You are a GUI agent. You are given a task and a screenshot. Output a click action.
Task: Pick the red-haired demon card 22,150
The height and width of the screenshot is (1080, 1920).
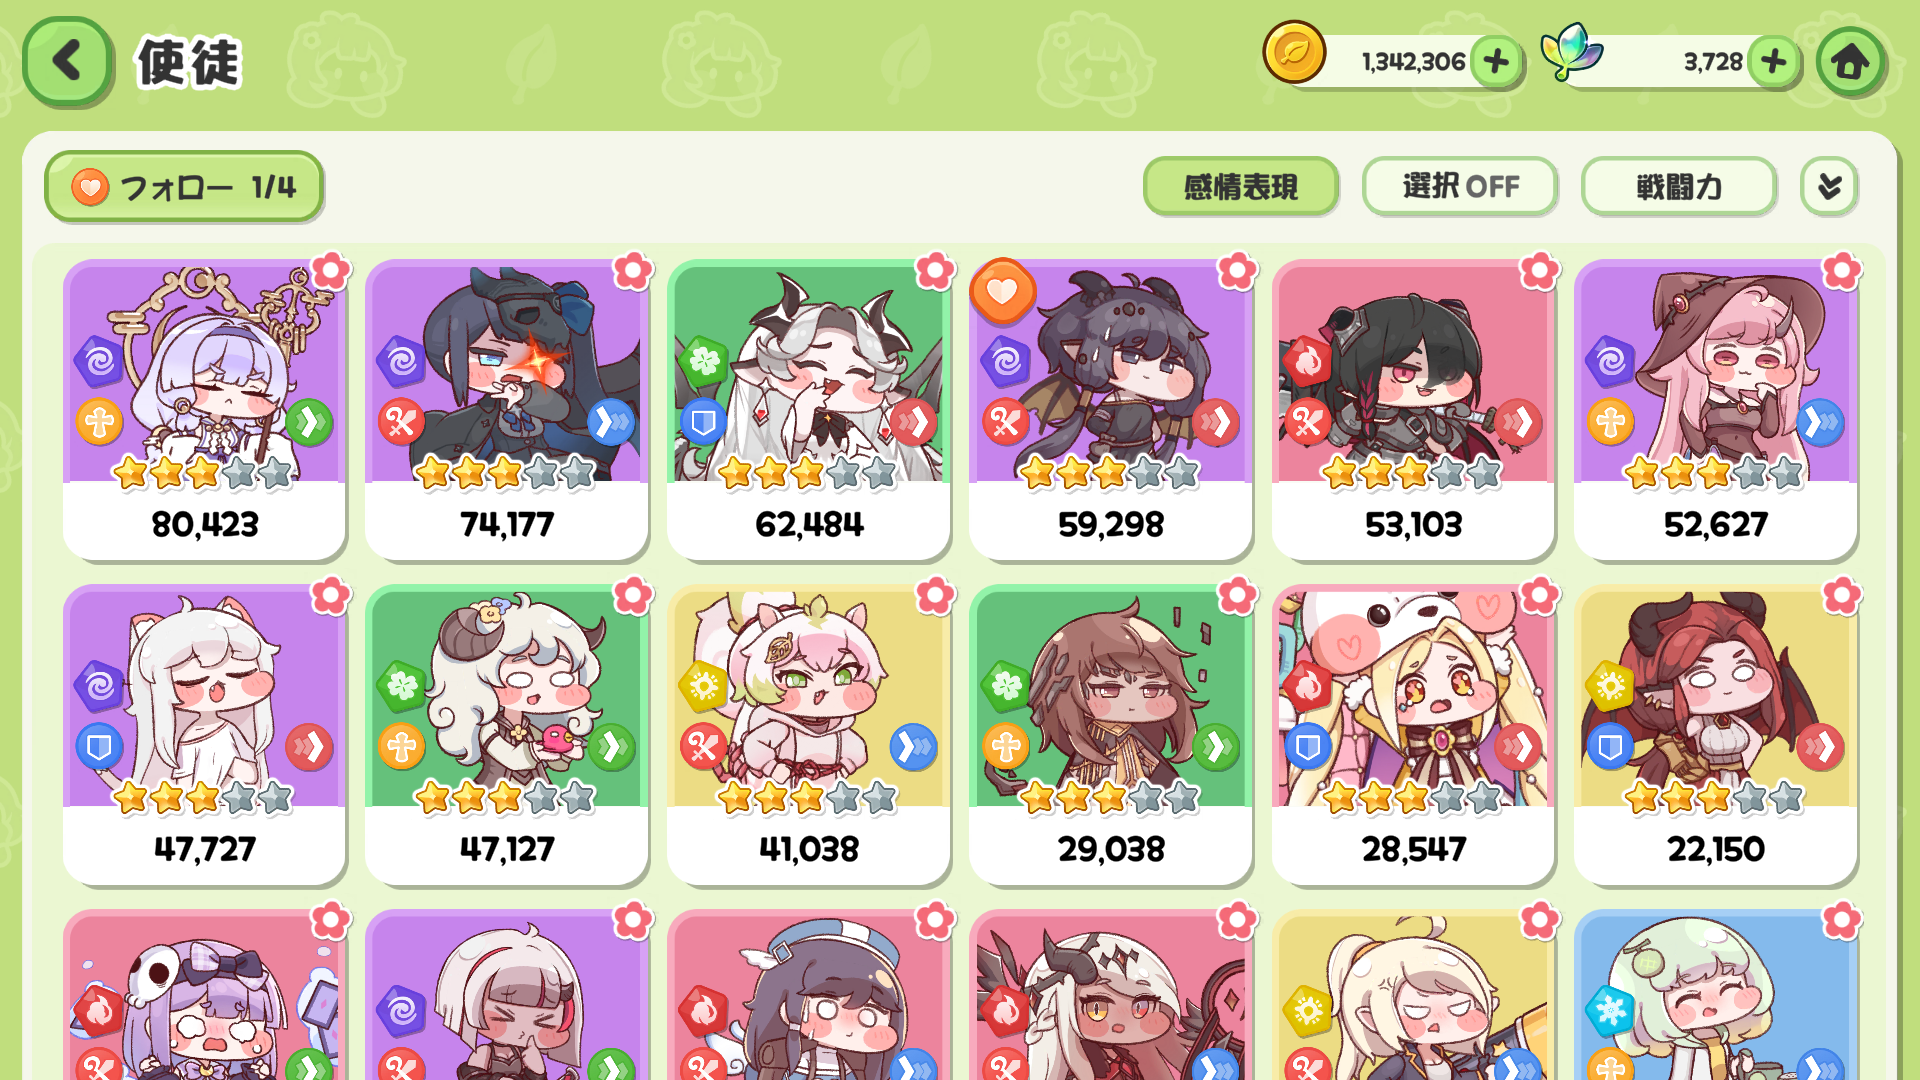coord(1715,735)
